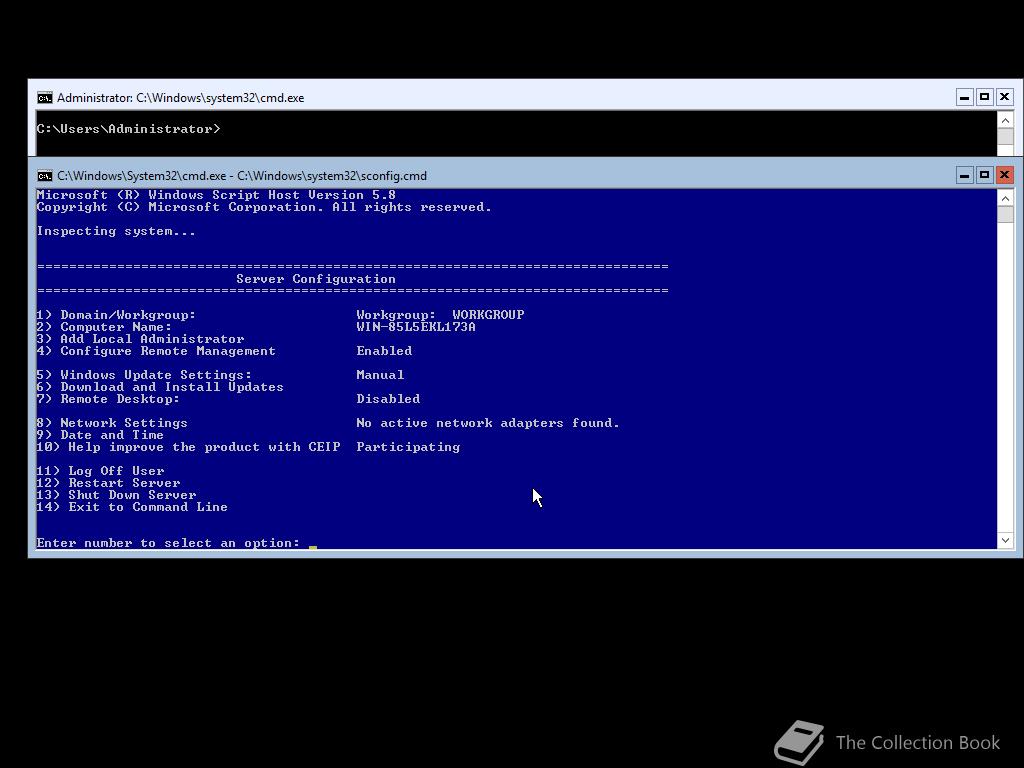This screenshot has width=1024, height=768.
Task: Click the 'Participating' CEIP value
Action: coord(408,447)
